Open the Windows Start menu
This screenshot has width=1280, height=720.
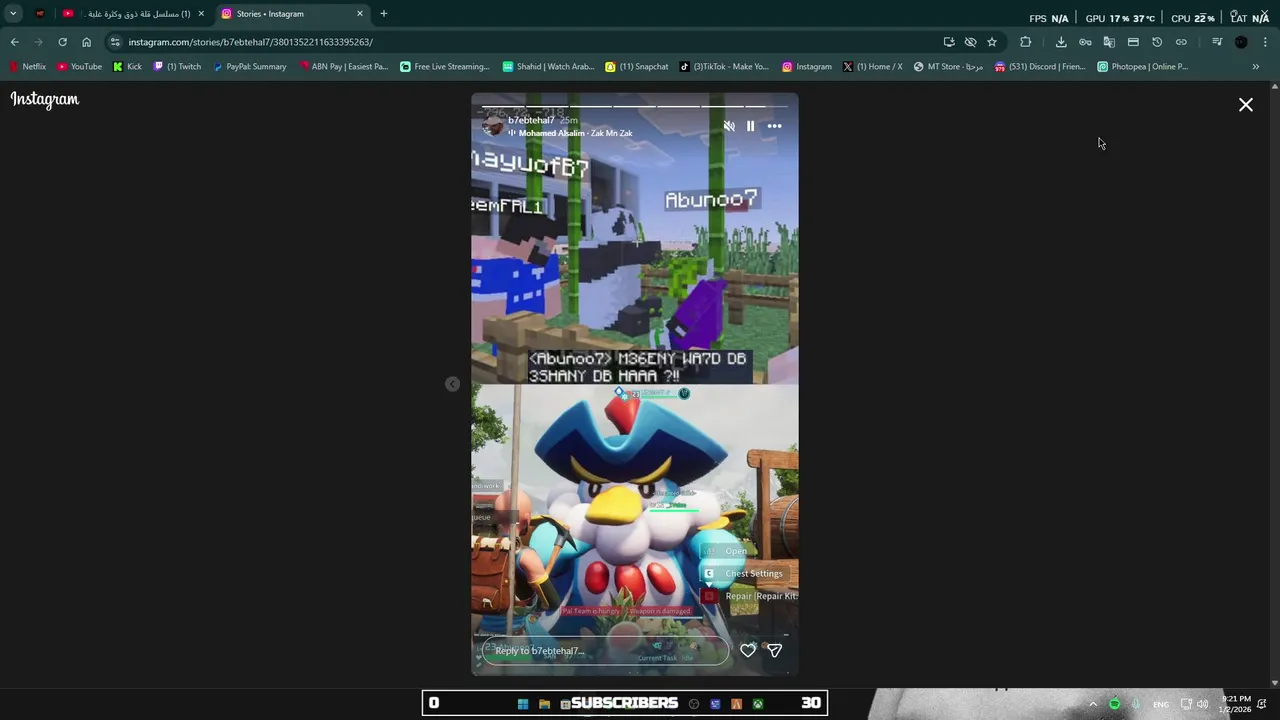tap(522, 704)
